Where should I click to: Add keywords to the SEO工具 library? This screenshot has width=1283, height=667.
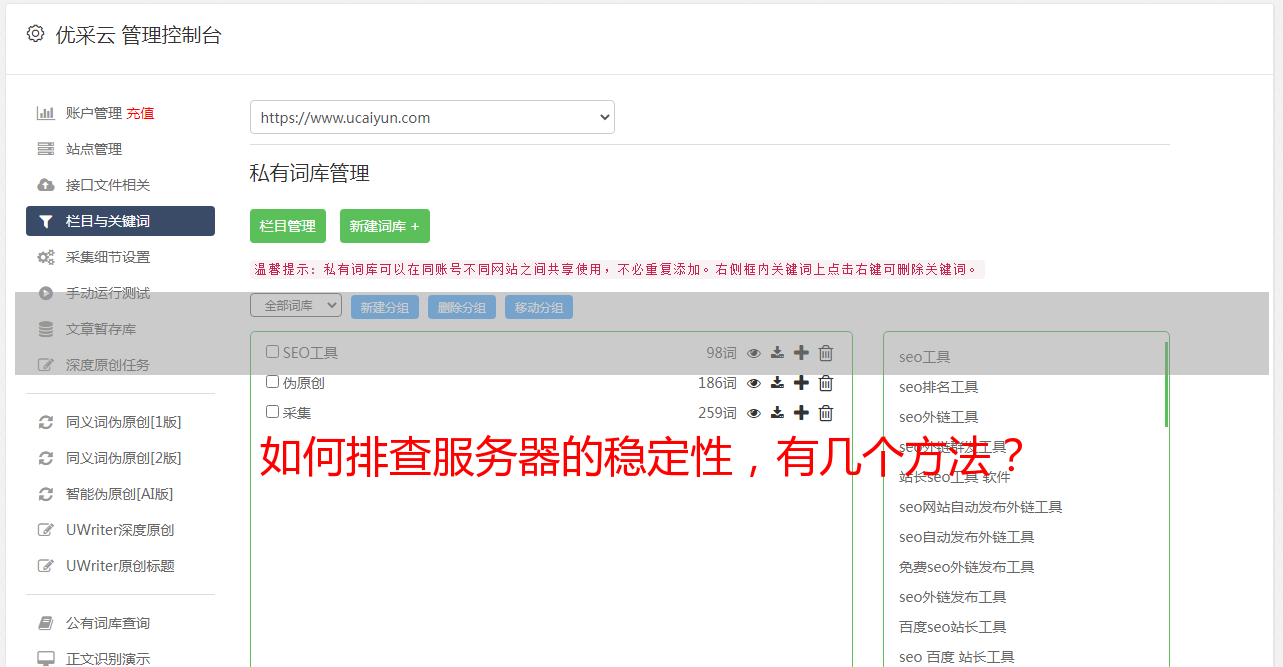tap(801, 353)
